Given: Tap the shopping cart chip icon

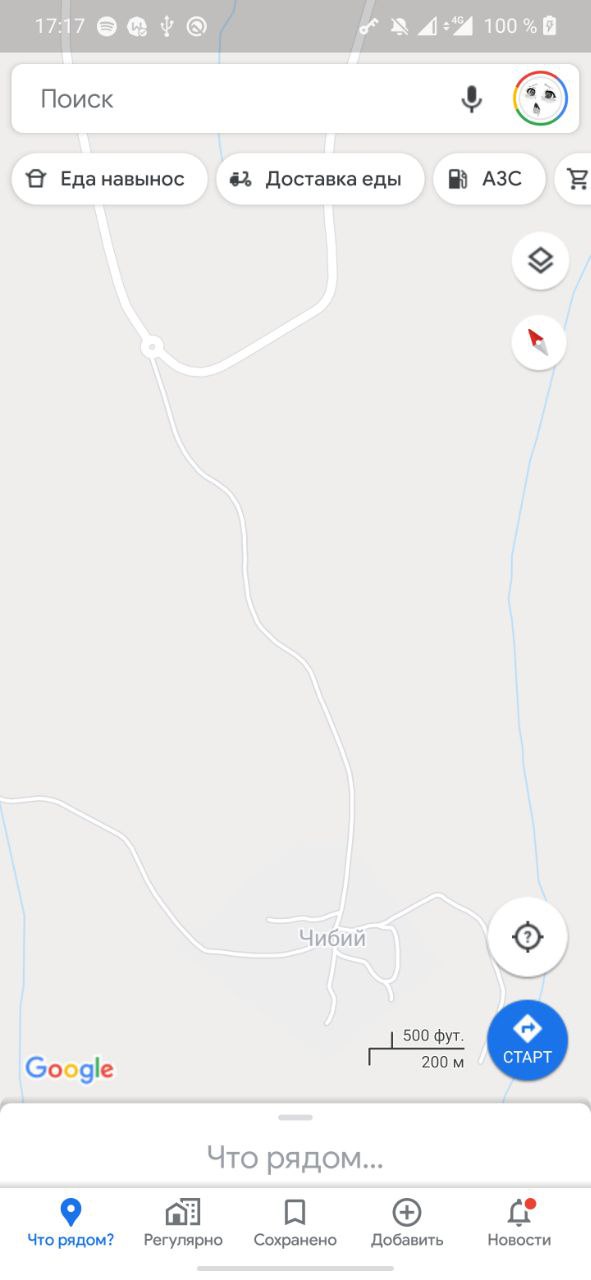Looking at the screenshot, I should click(577, 179).
